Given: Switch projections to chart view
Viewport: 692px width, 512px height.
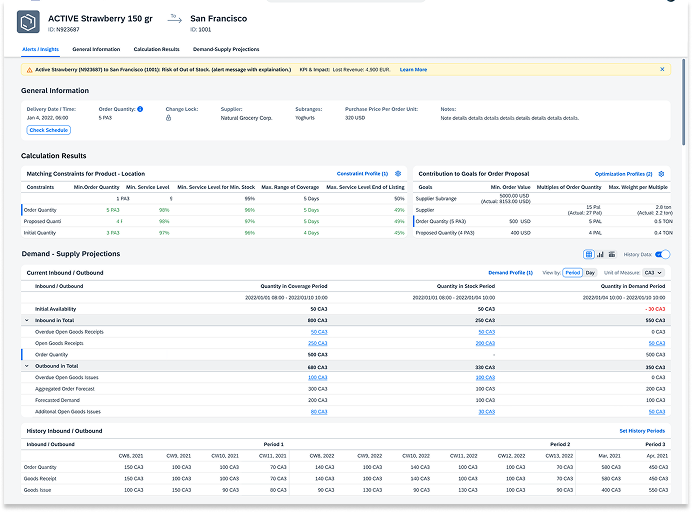Looking at the screenshot, I should [x=600, y=254].
